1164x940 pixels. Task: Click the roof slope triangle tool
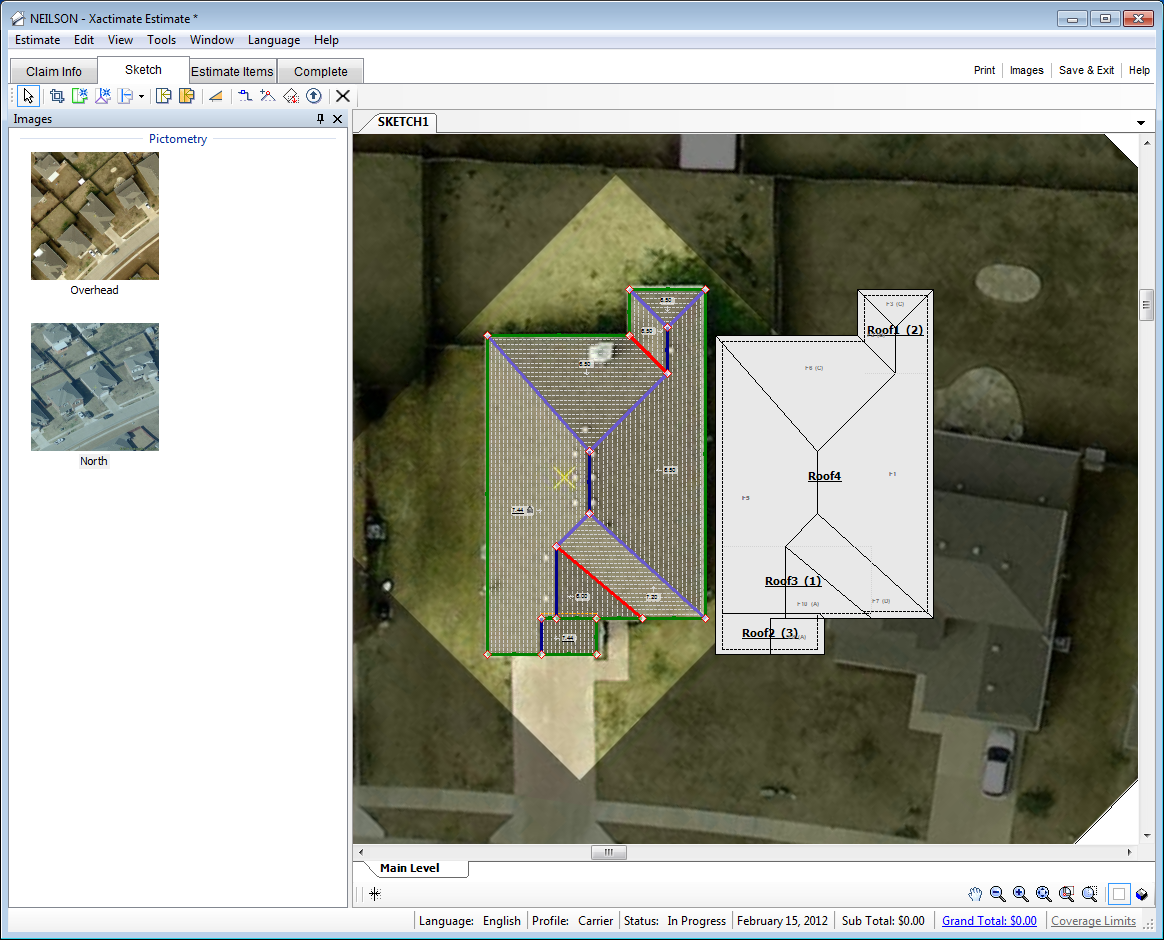coord(215,96)
